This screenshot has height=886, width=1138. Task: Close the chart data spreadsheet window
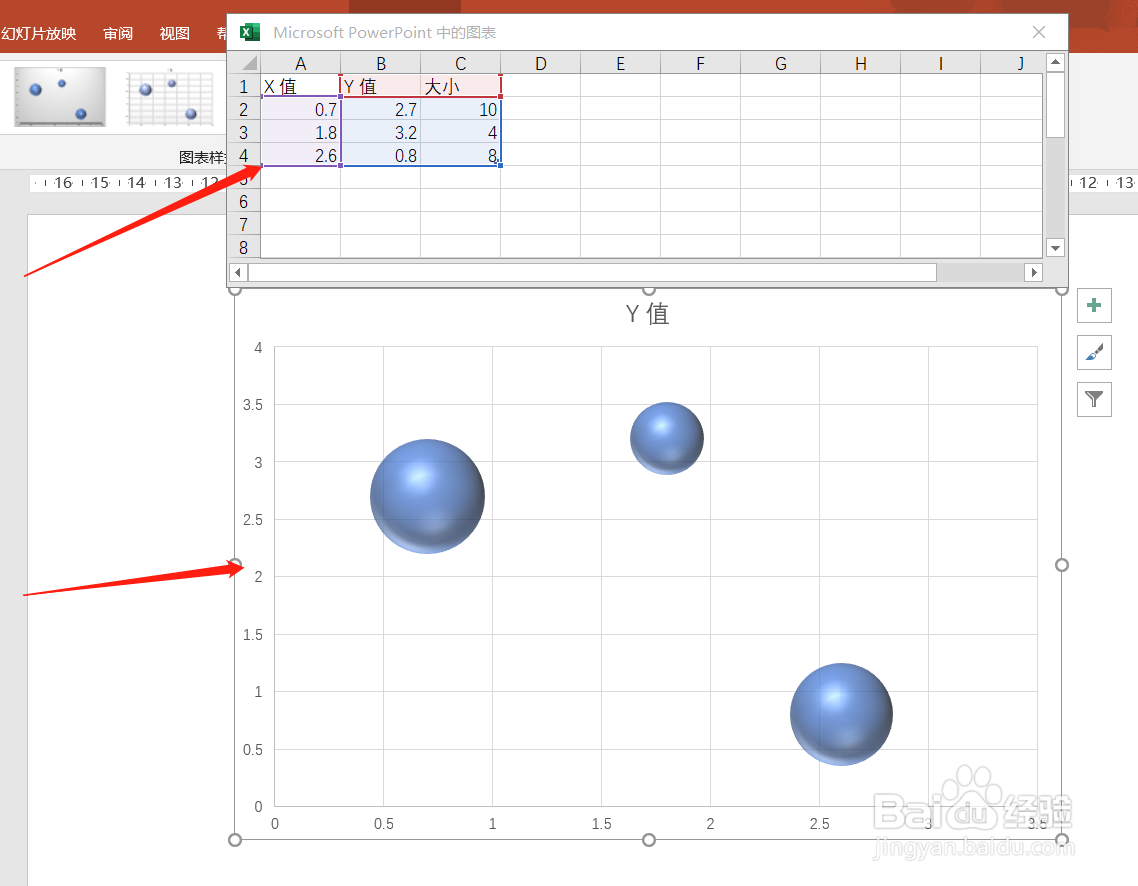click(1039, 32)
